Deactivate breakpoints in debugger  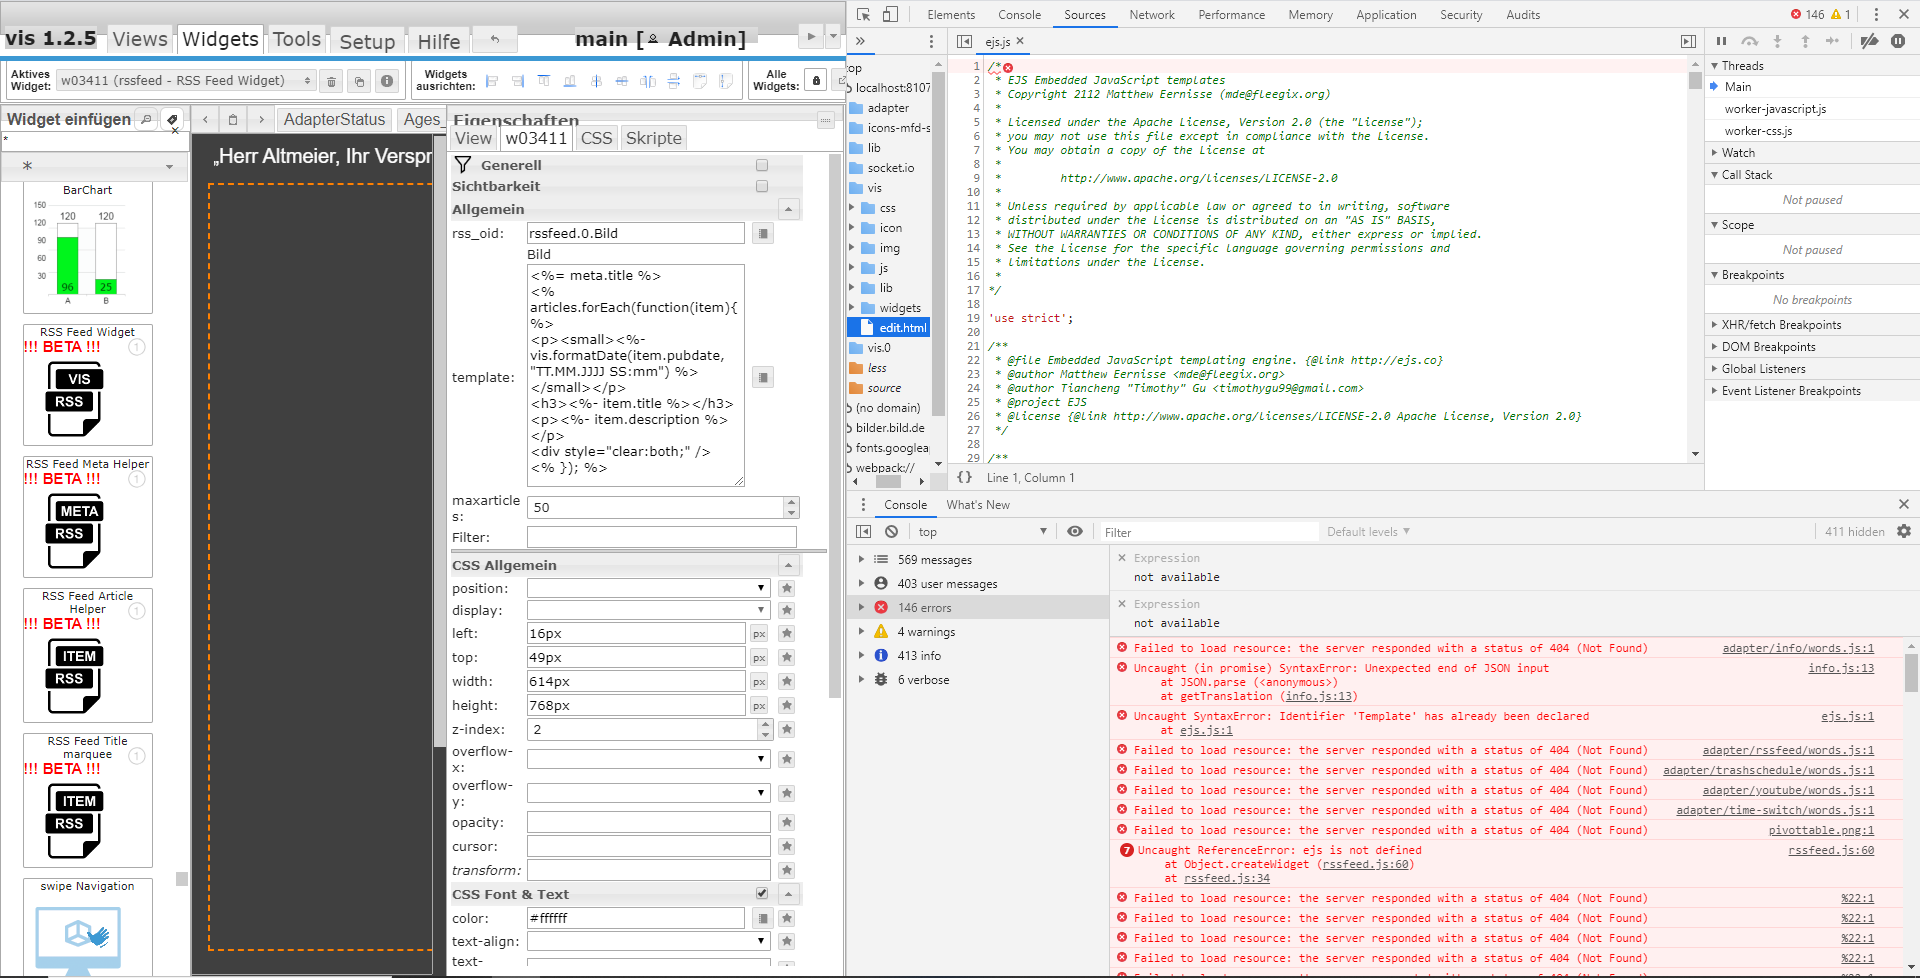point(1869,41)
